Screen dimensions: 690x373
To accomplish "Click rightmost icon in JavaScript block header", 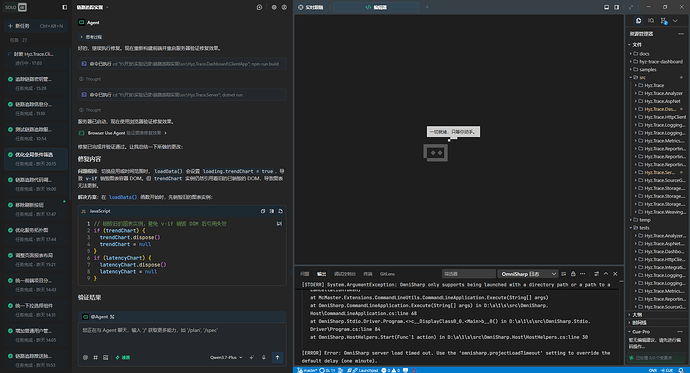I will 280,211.
